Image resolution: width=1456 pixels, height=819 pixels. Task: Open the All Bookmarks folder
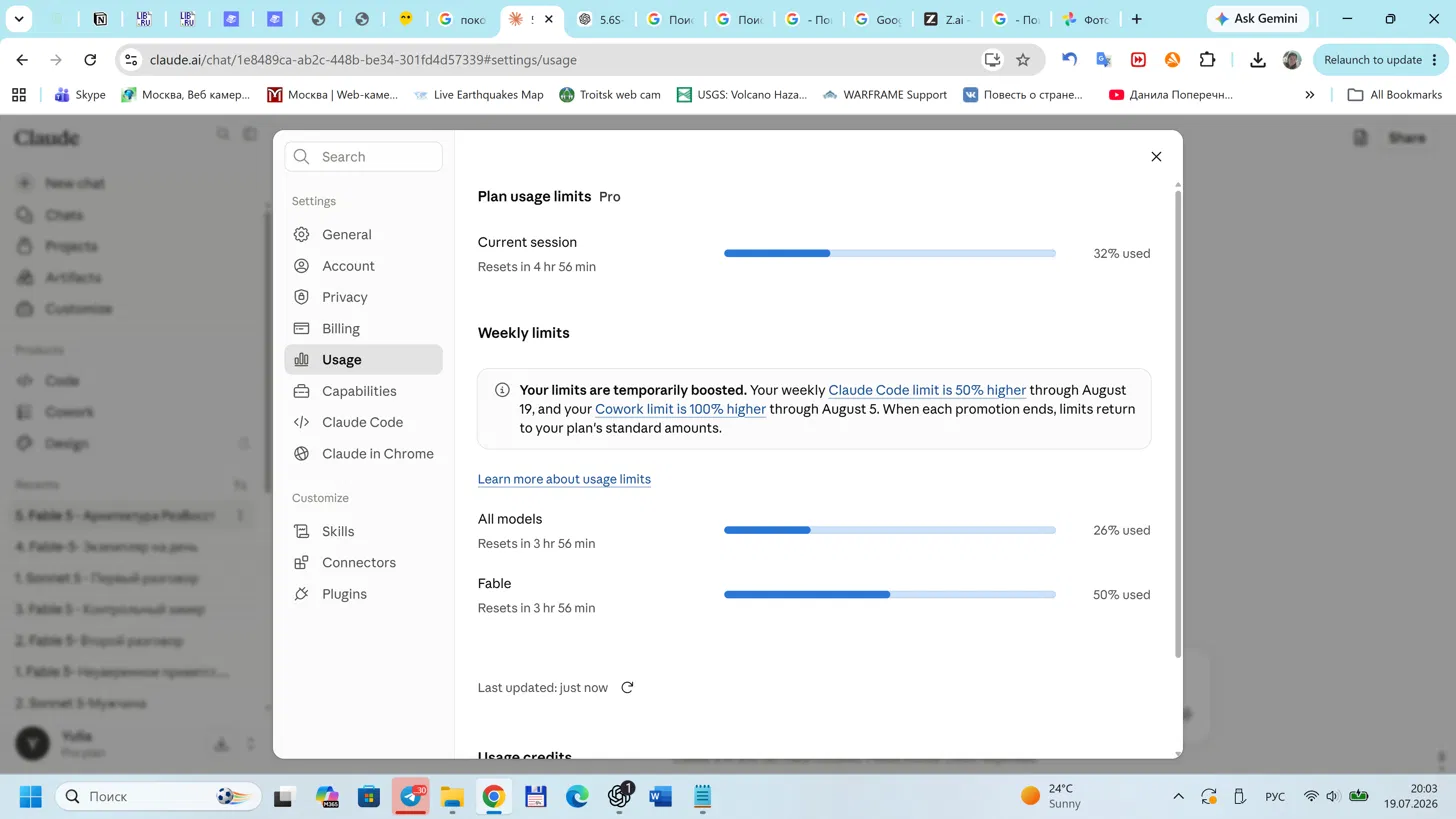click(1395, 95)
